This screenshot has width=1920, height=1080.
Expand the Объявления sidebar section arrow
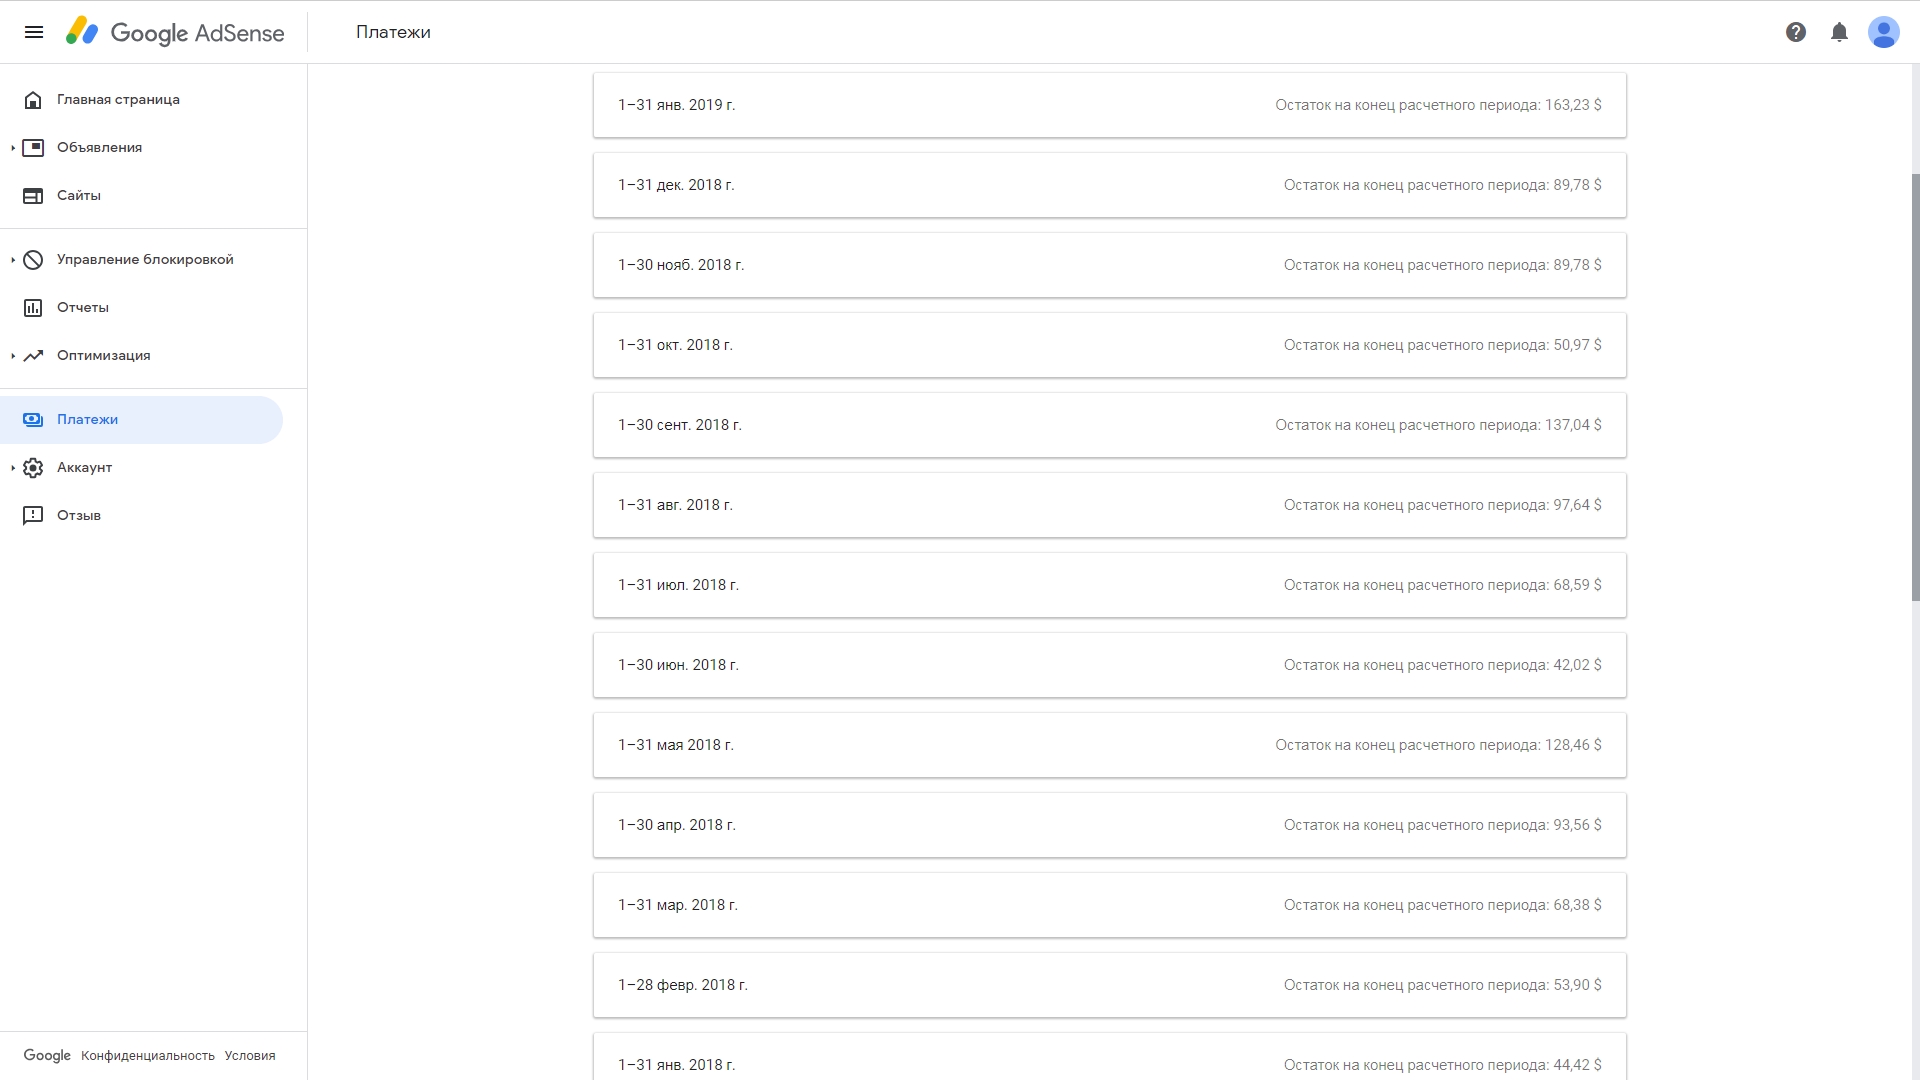coord(13,148)
